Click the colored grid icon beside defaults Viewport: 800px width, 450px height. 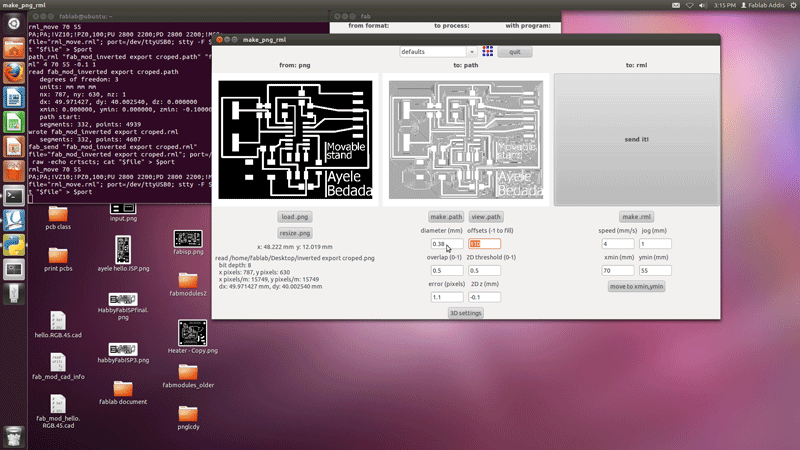488,51
